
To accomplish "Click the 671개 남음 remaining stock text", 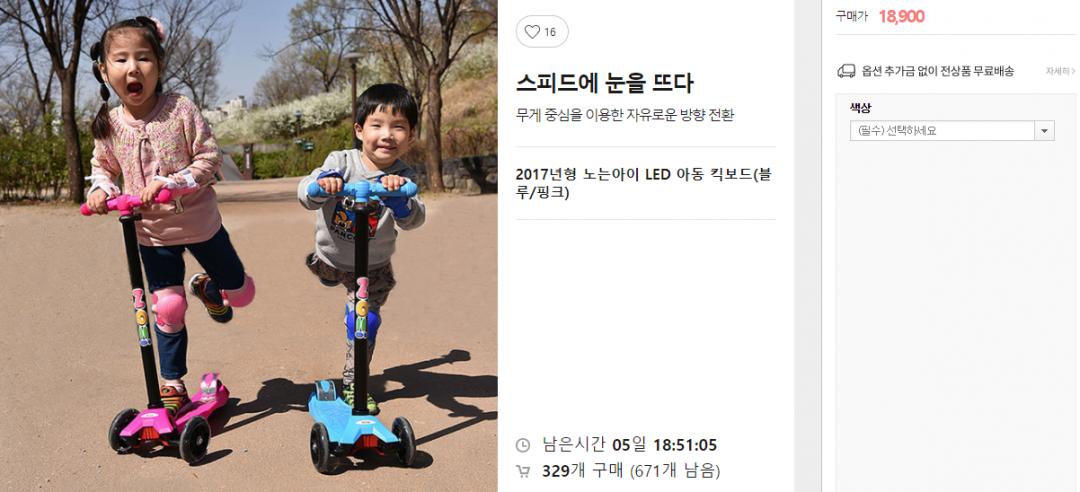I will (x=675, y=472).
